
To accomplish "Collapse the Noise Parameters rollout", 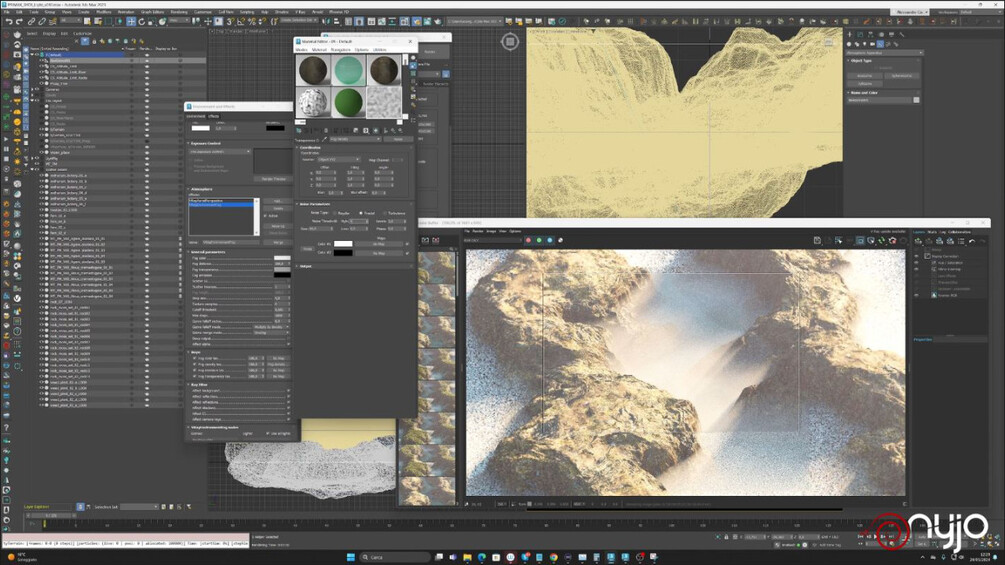I will (298, 204).
